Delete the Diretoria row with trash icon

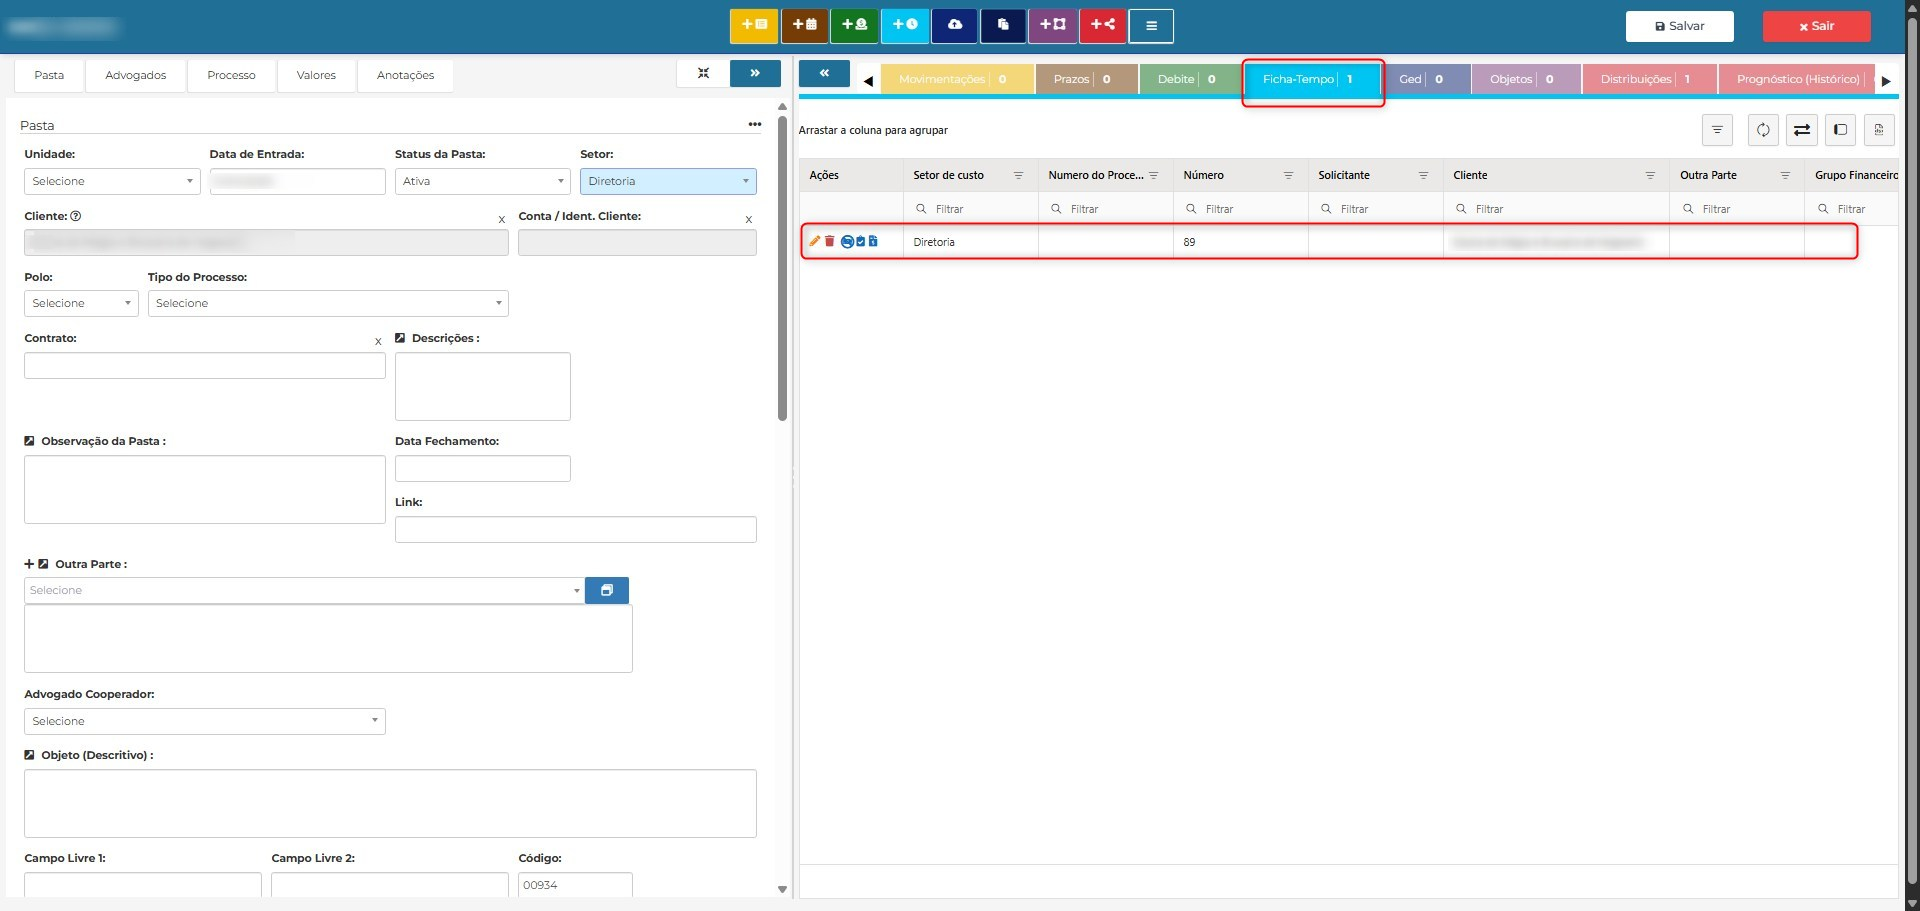(x=829, y=241)
